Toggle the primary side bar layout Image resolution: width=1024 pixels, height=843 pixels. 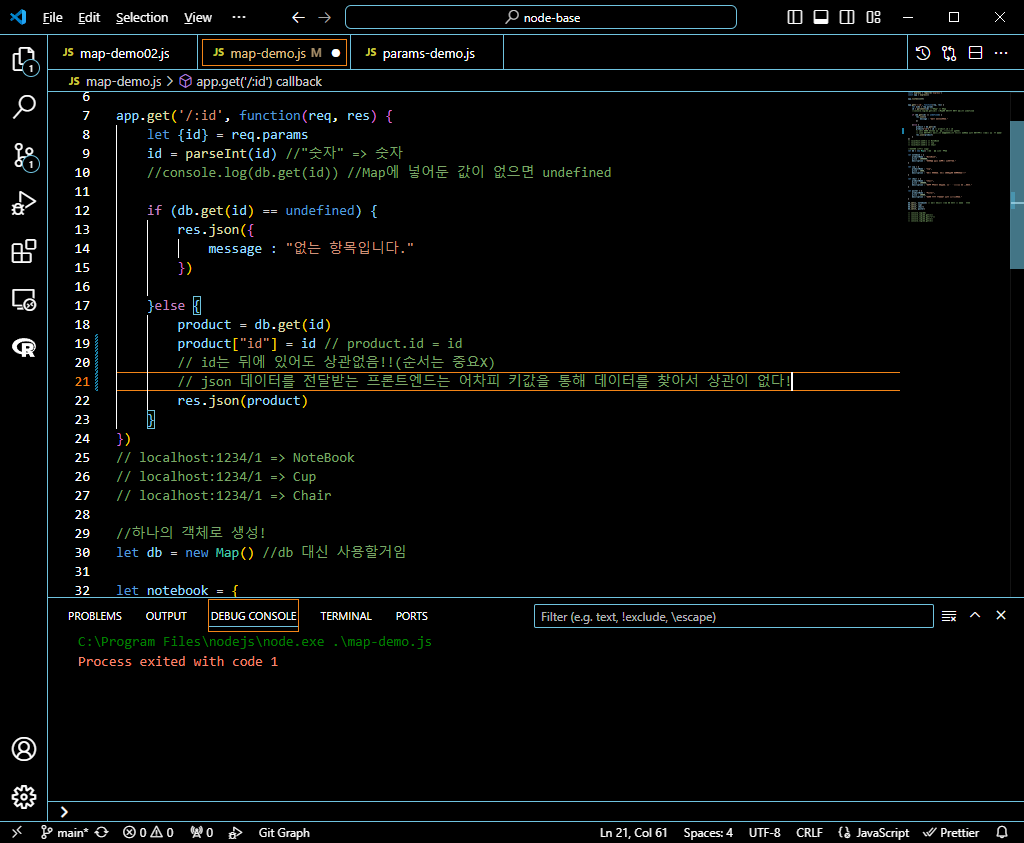795,18
